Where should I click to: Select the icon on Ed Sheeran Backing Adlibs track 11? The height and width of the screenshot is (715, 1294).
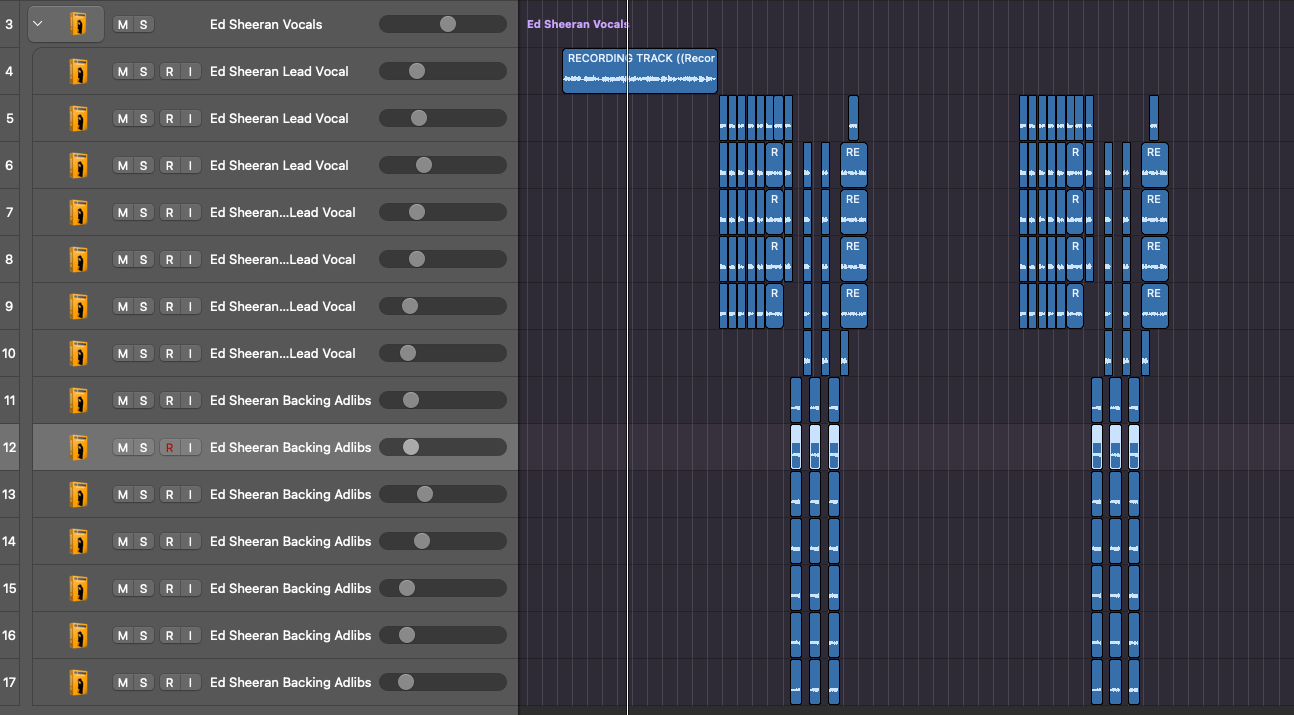point(78,400)
